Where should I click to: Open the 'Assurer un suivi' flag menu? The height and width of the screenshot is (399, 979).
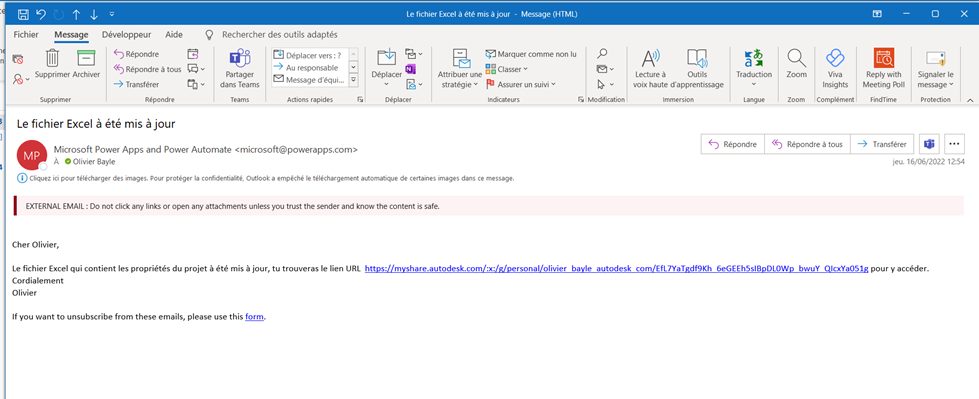(521, 84)
